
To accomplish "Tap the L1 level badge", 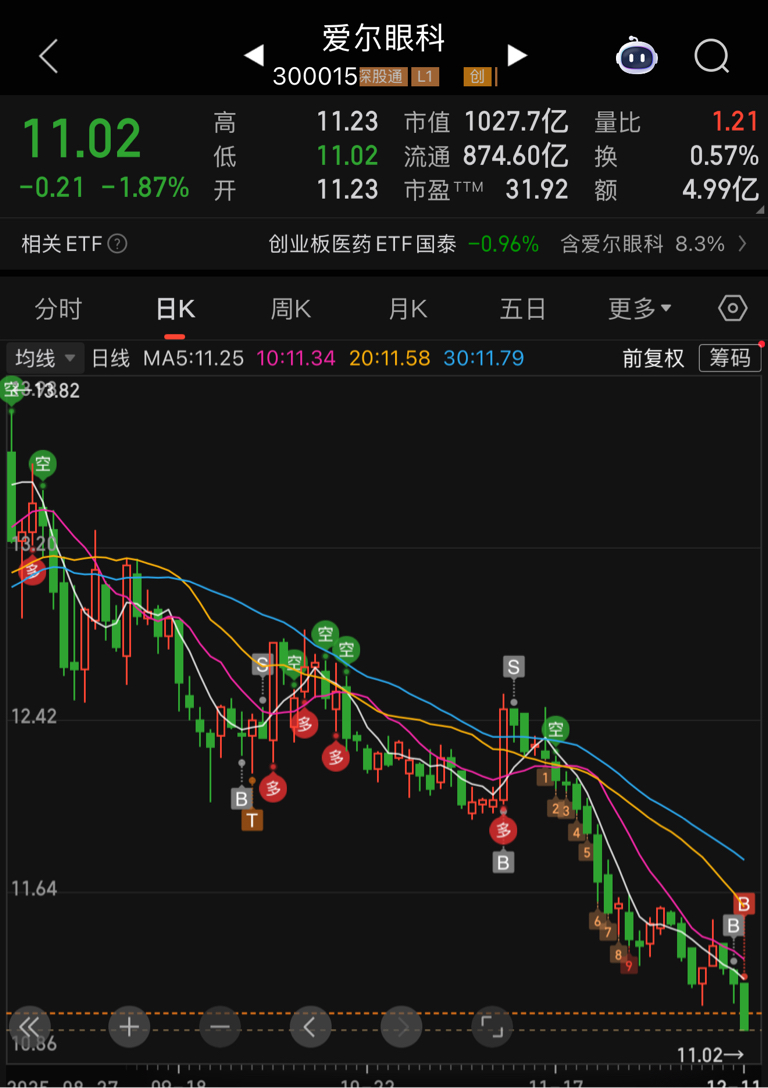I will pyautogui.click(x=425, y=76).
